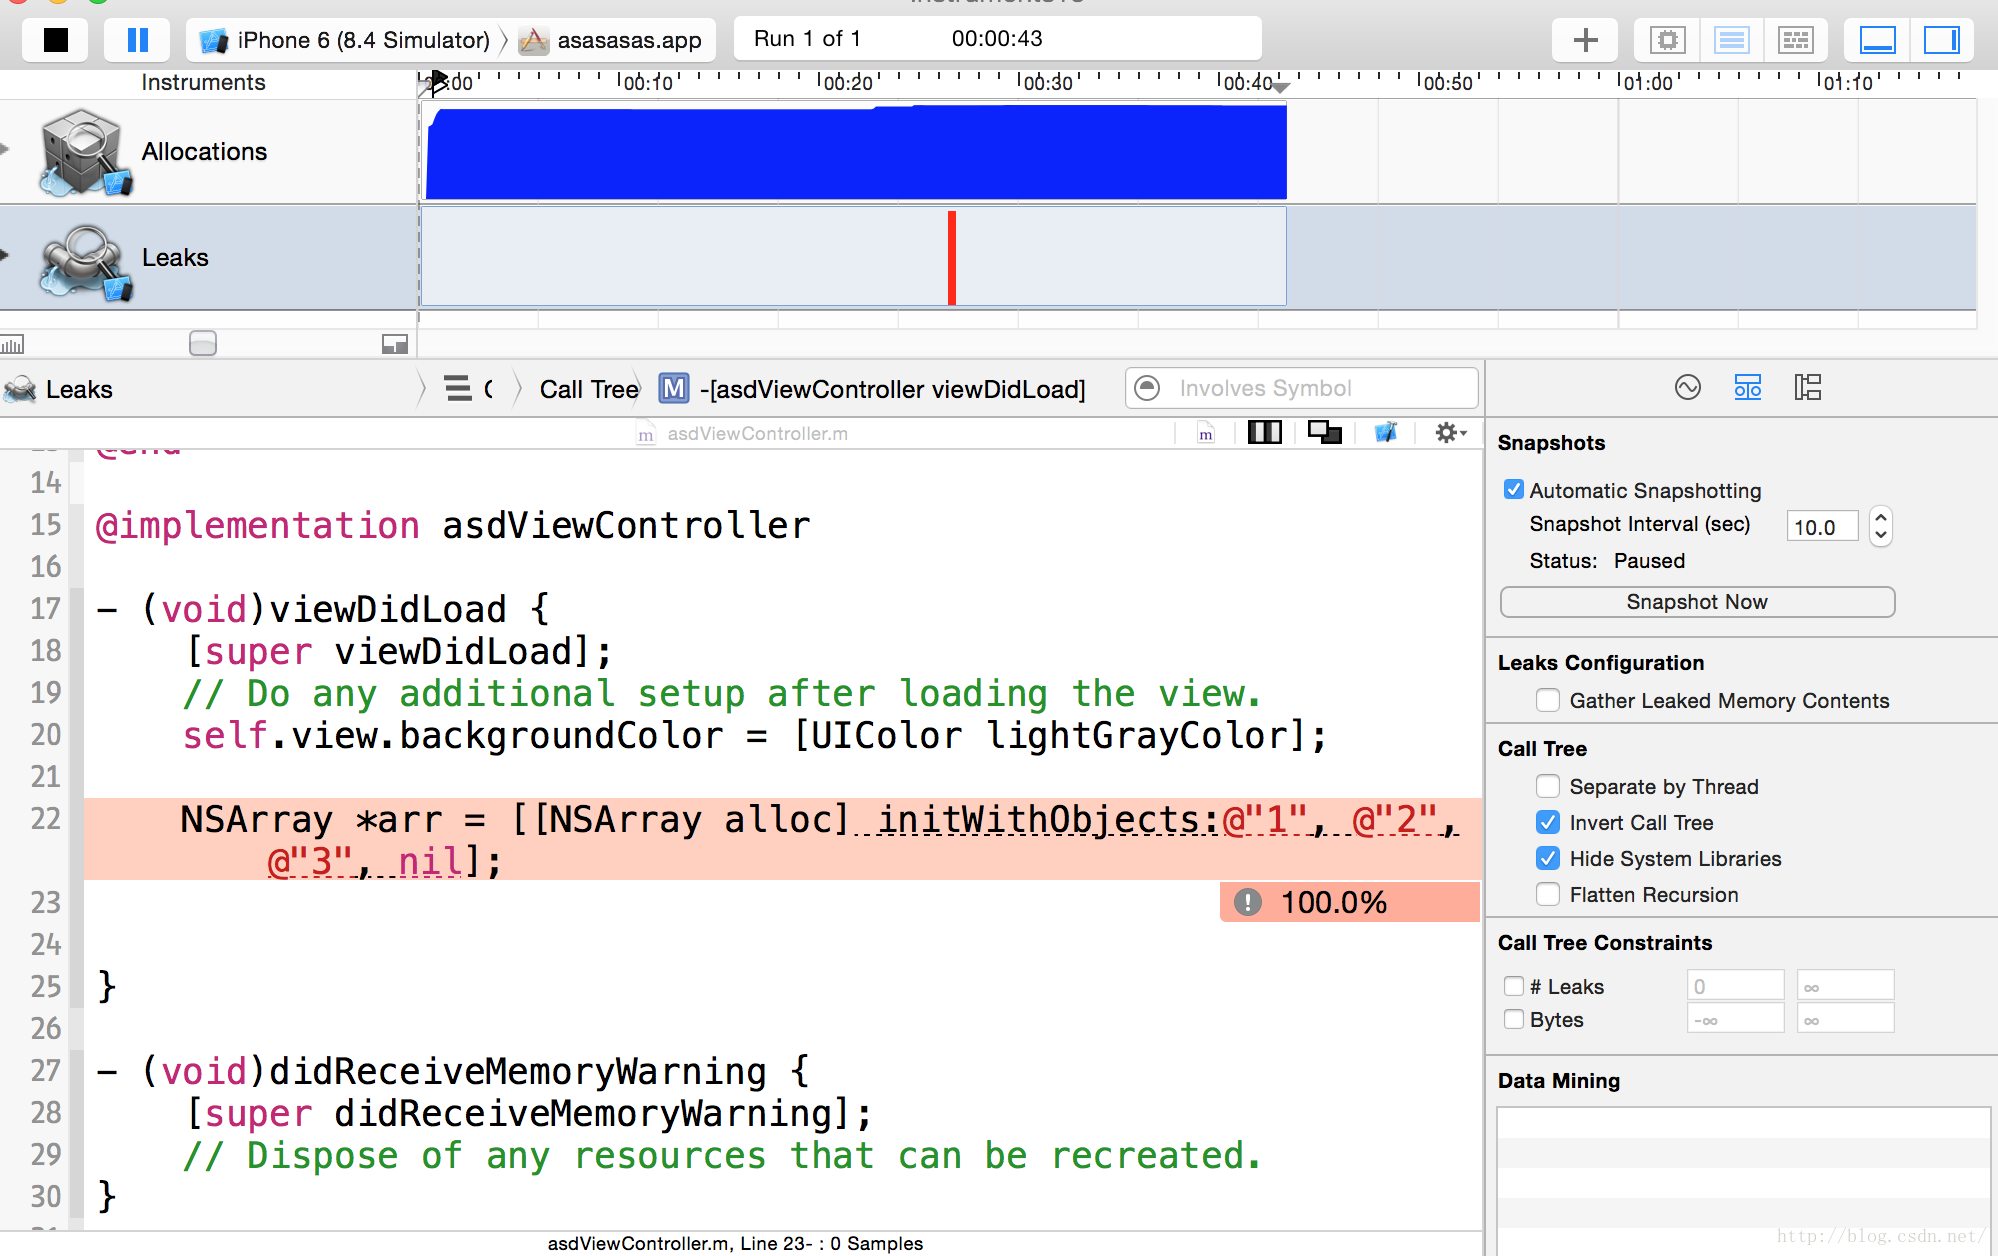Enable Gather Leaked Memory Contents checkbox
This screenshot has height=1256, width=1998.
pos(1545,700)
